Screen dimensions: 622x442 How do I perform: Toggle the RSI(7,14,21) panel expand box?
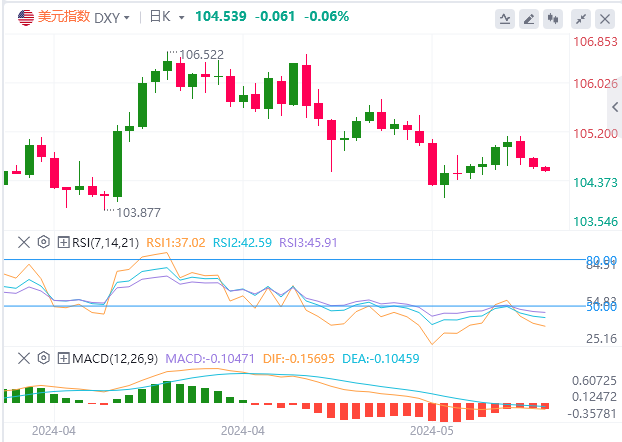point(62,241)
